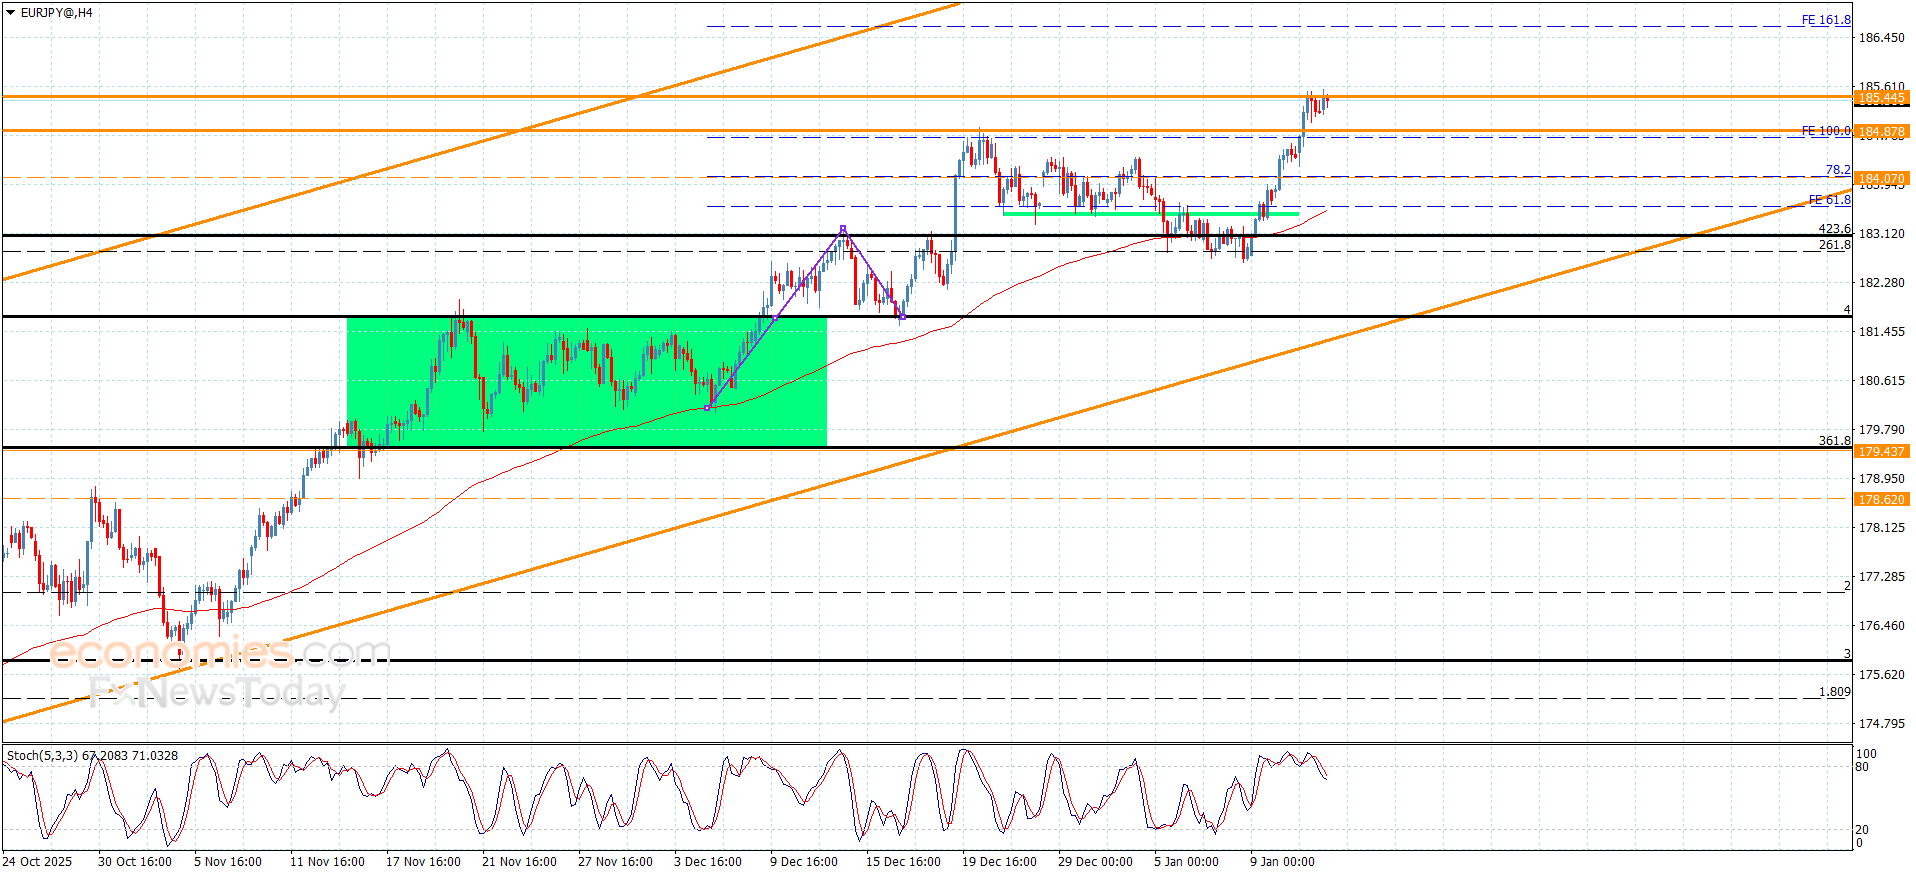Viewport: 1916px width, 874px height.
Task: Click the 174.795 price axis value
Action: click(x=1881, y=724)
